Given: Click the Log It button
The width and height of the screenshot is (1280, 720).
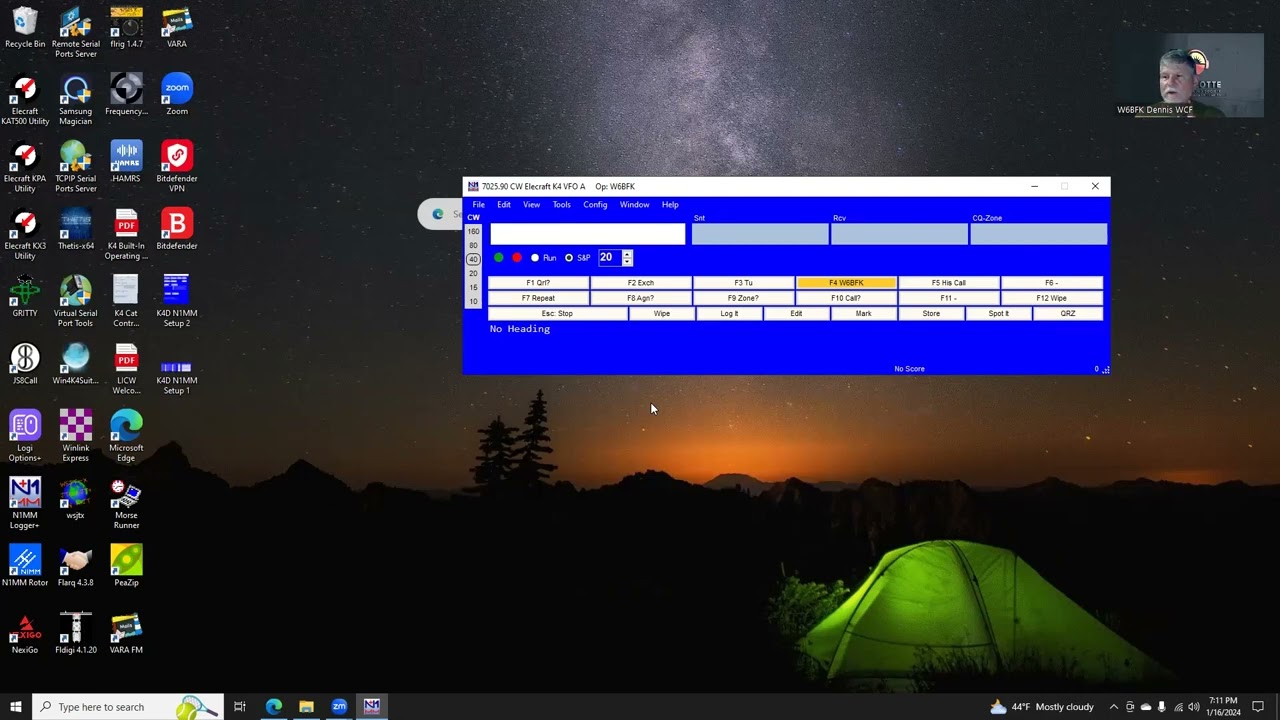Looking at the screenshot, I should (x=729, y=314).
